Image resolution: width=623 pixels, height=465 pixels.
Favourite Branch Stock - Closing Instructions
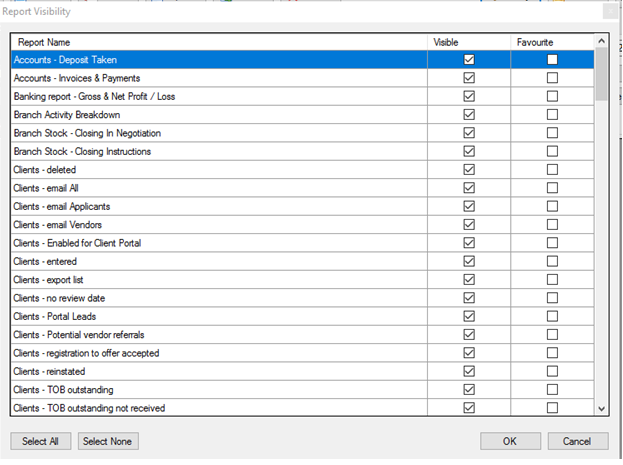(x=552, y=151)
